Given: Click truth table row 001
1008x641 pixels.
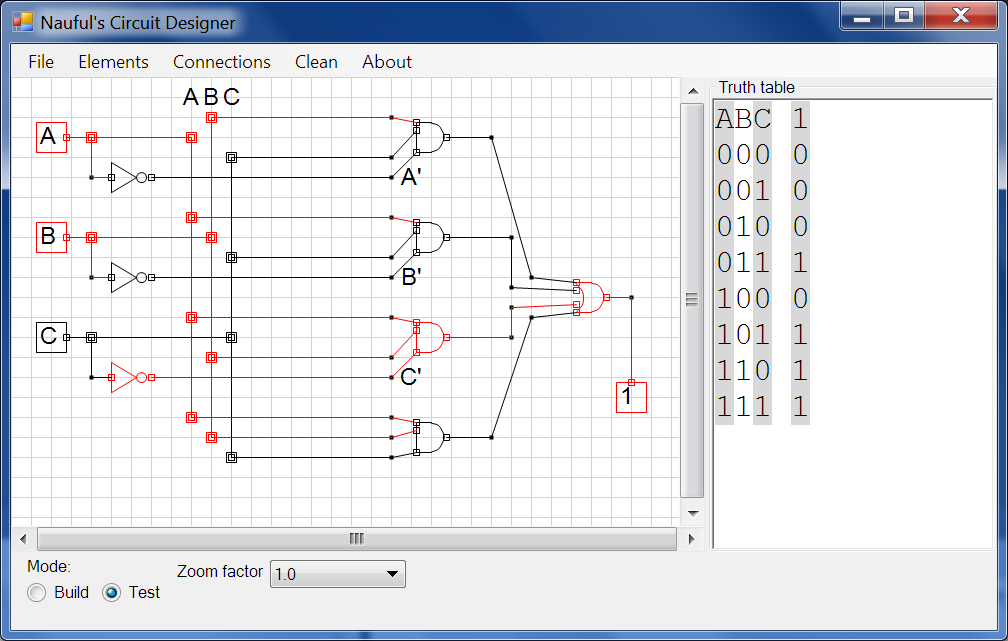Looking at the screenshot, I should pyautogui.click(x=762, y=191).
